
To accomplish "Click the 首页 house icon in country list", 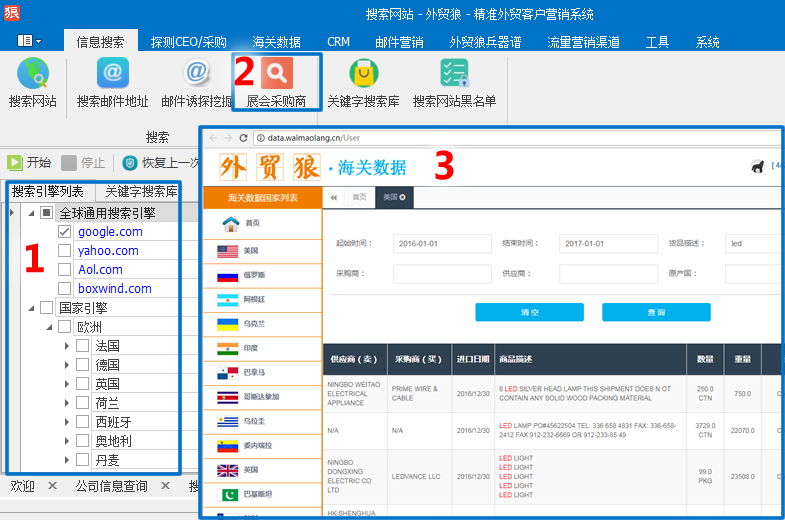I will [x=231, y=224].
